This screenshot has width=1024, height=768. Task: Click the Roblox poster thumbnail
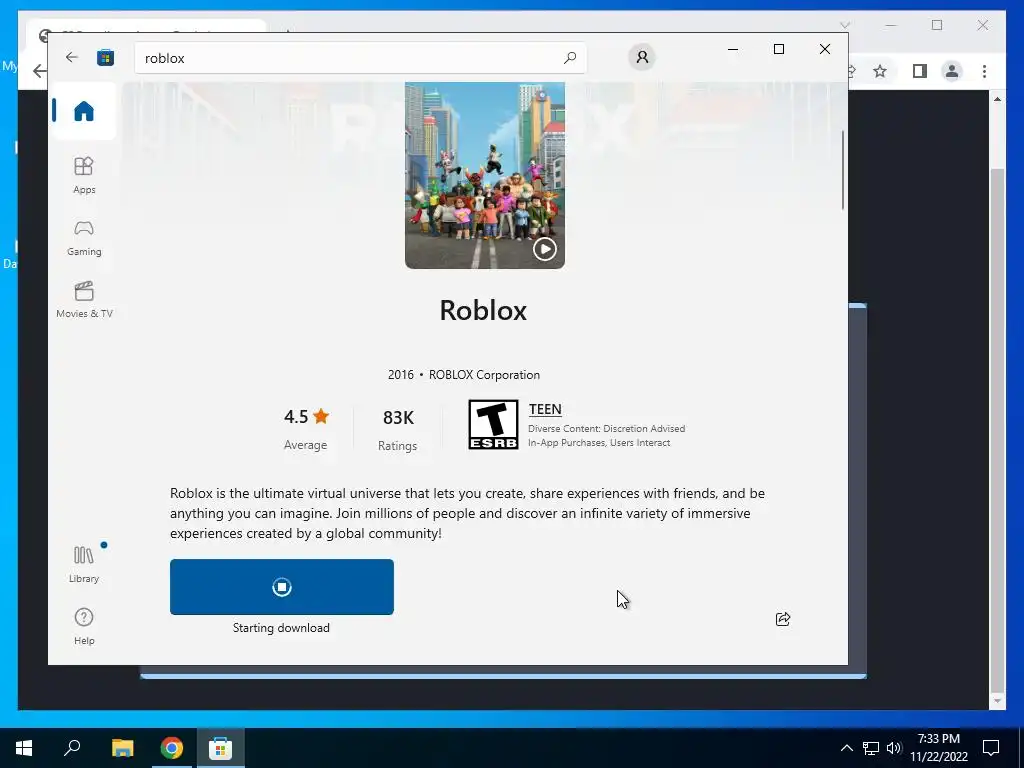click(485, 175)
